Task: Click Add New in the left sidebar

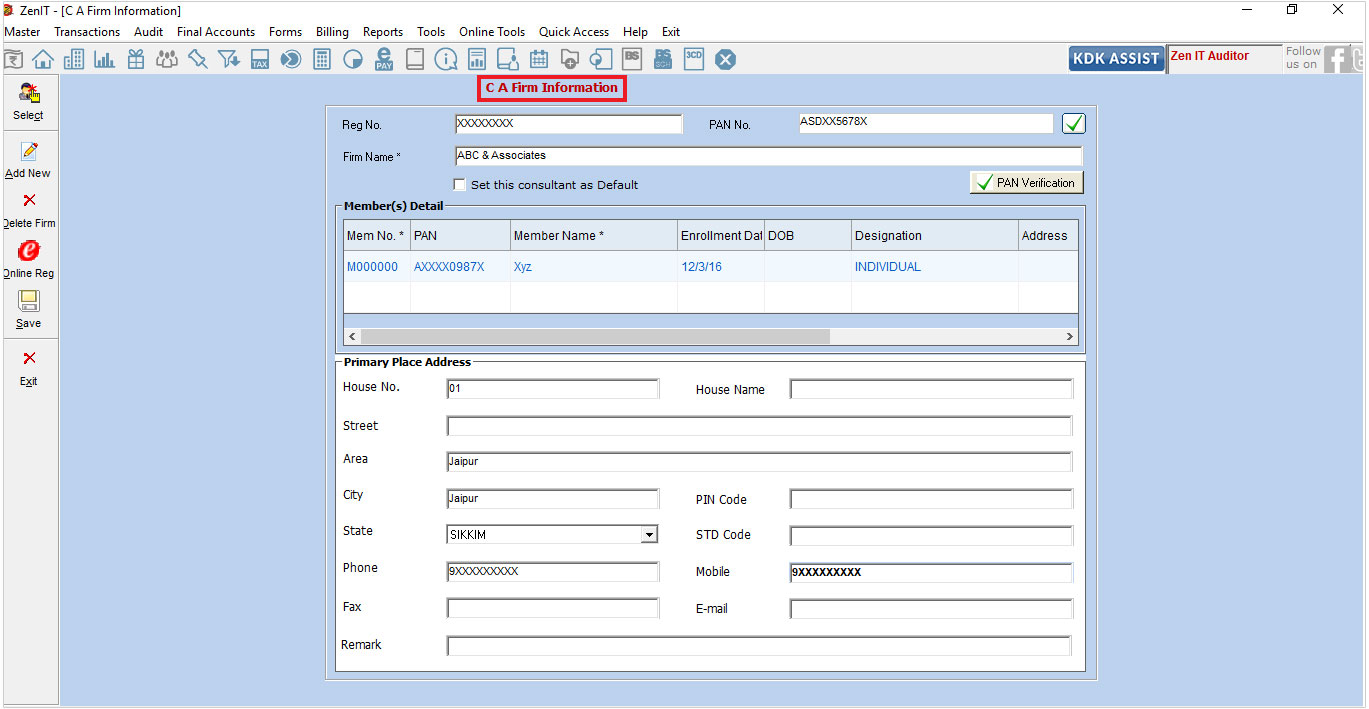Action: (29, 160)
